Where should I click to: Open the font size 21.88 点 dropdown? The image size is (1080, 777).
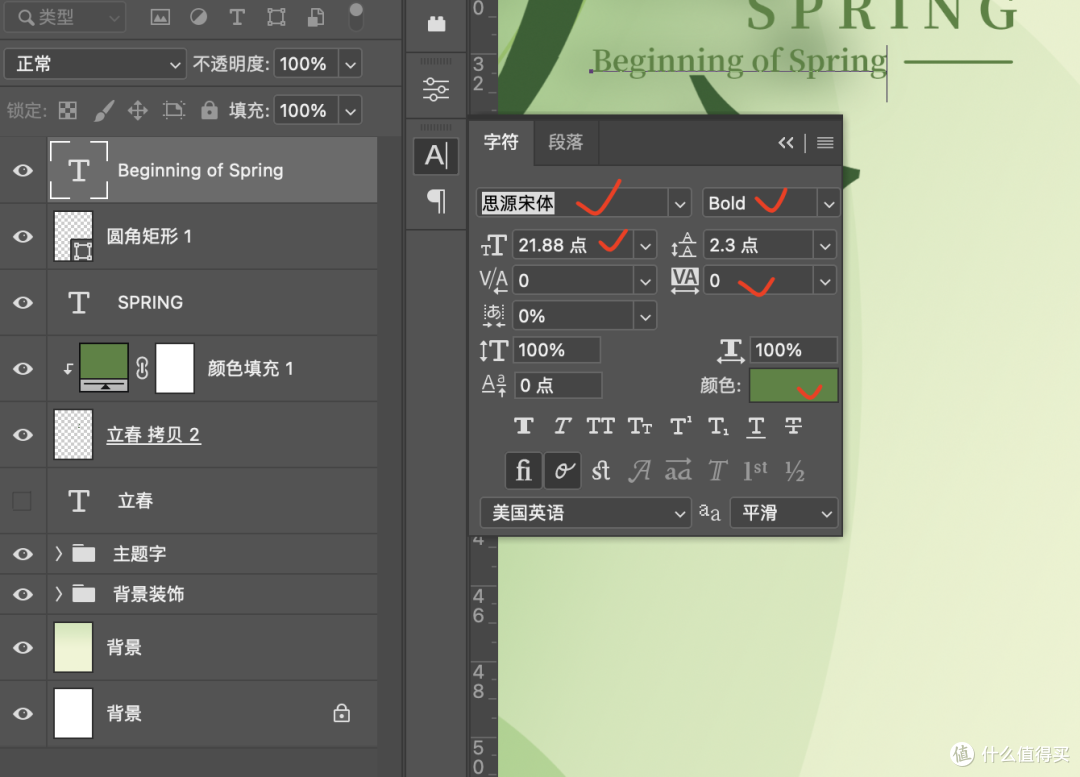(x=645, y=245)
